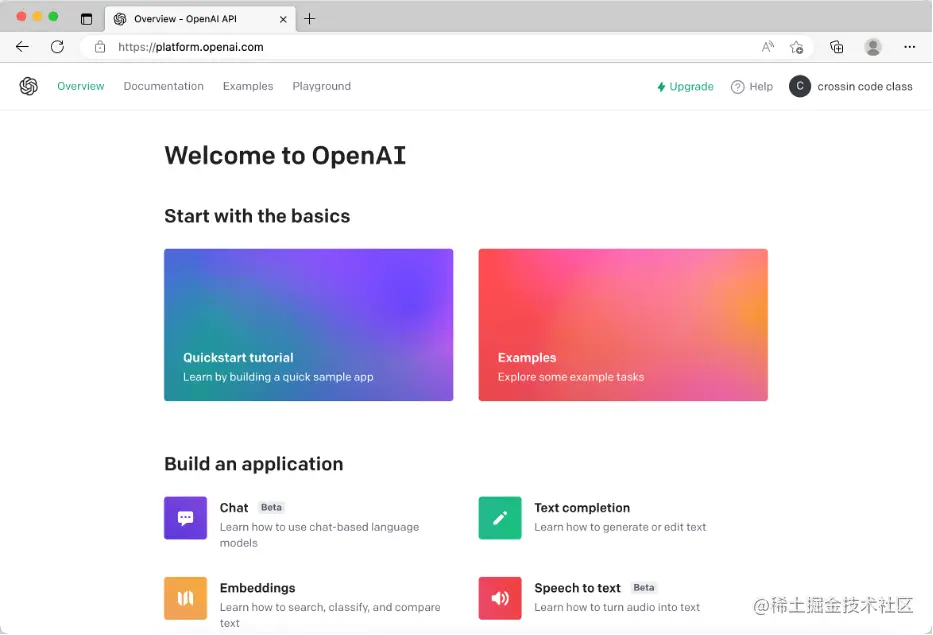Click the 'Build an application' heading
Image resolution: width=933 pixels, height=635 pixels.
pos(253,464)
